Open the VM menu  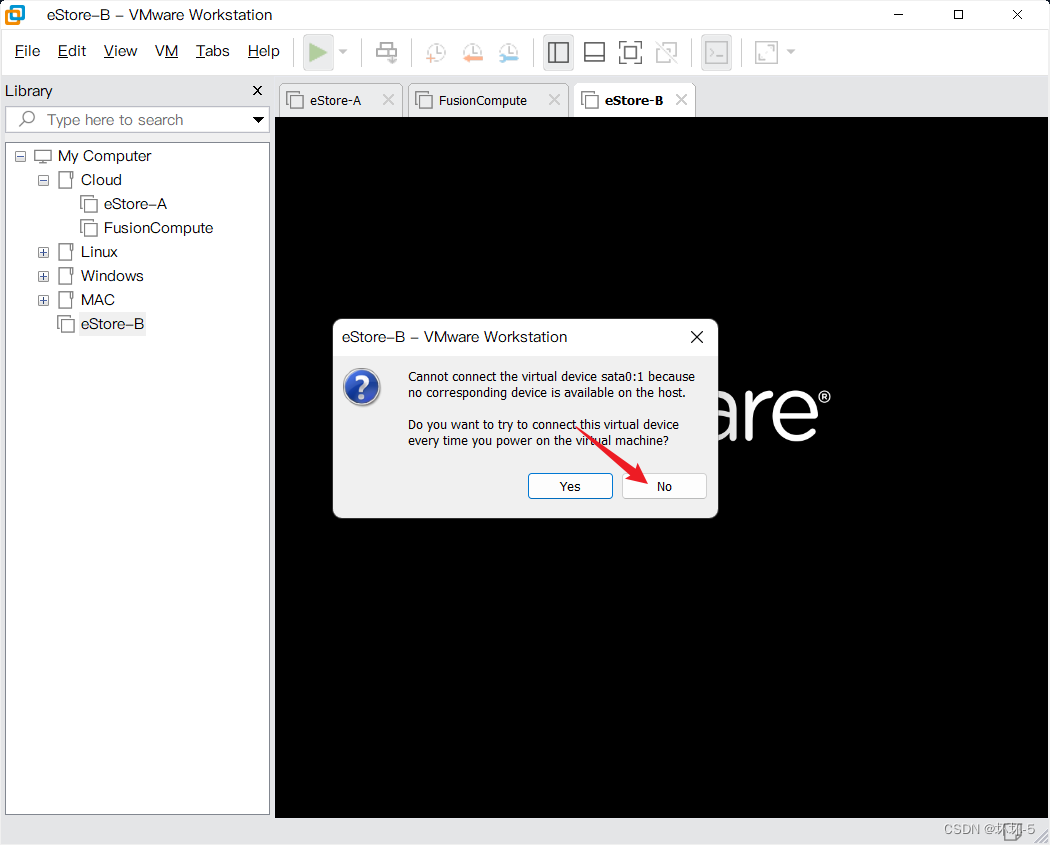[166, 51]
